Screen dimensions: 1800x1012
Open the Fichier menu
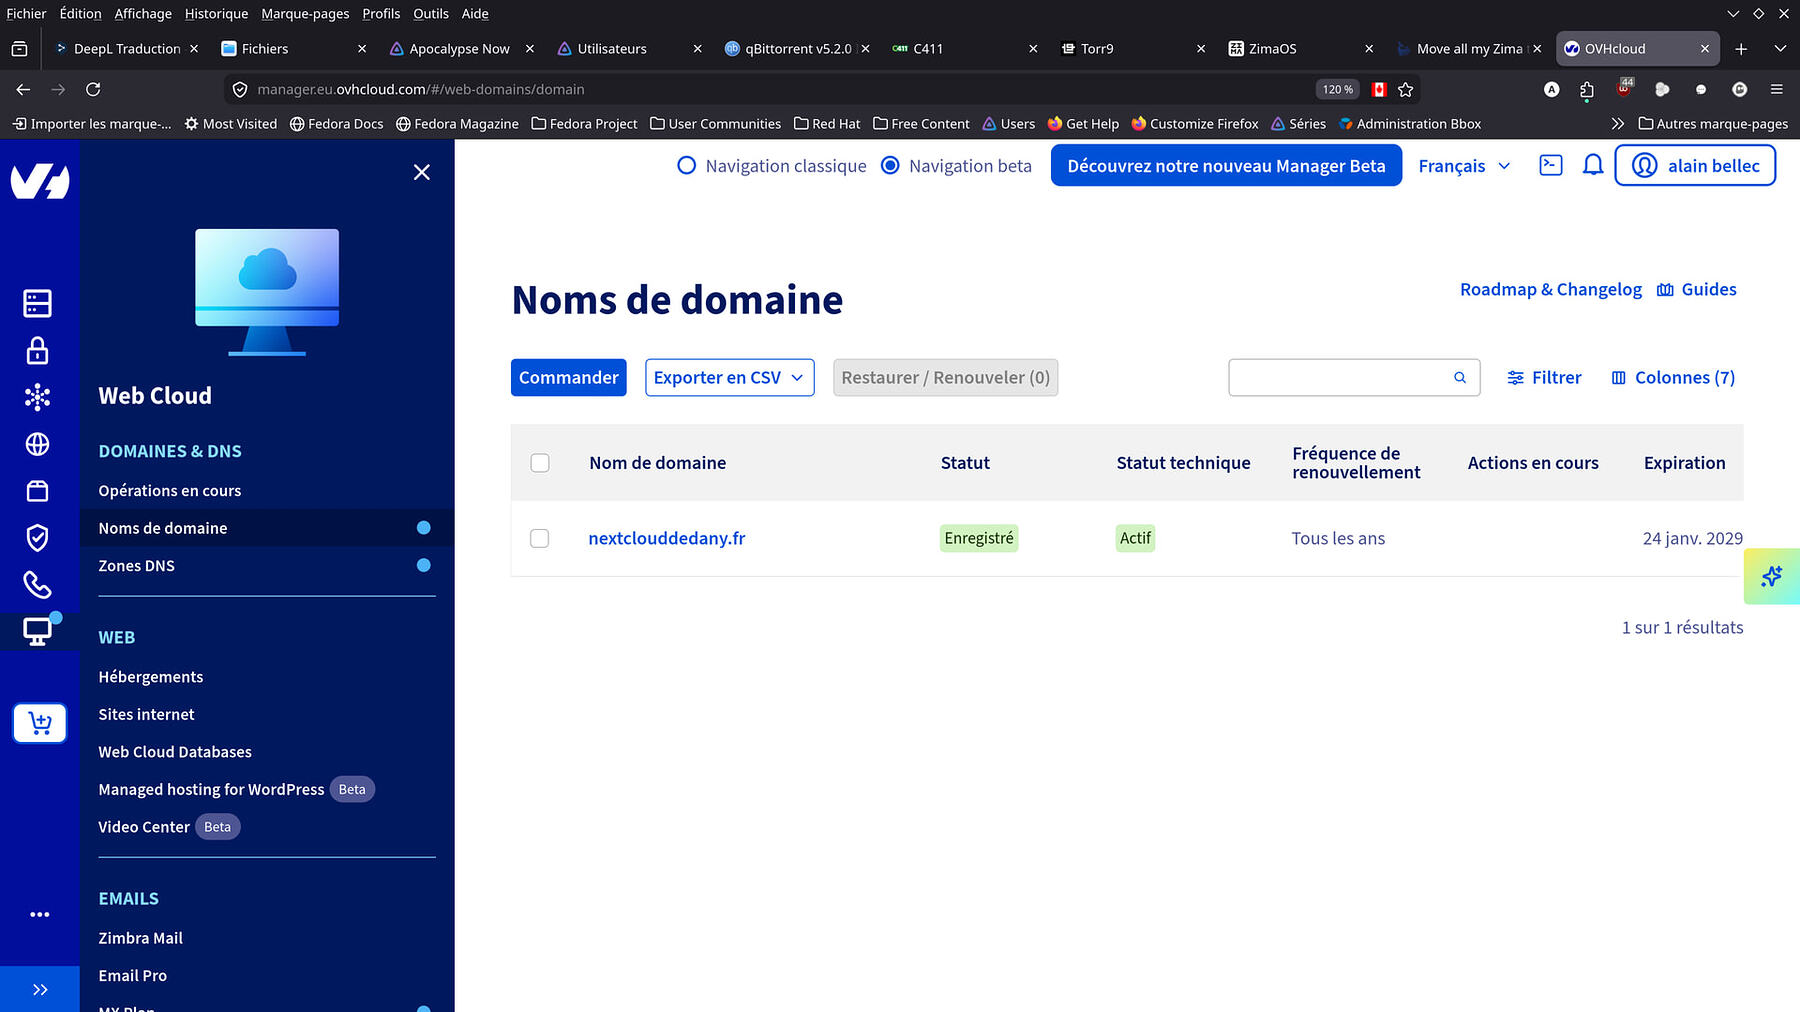pyautogui.click(x=26, y=14)
